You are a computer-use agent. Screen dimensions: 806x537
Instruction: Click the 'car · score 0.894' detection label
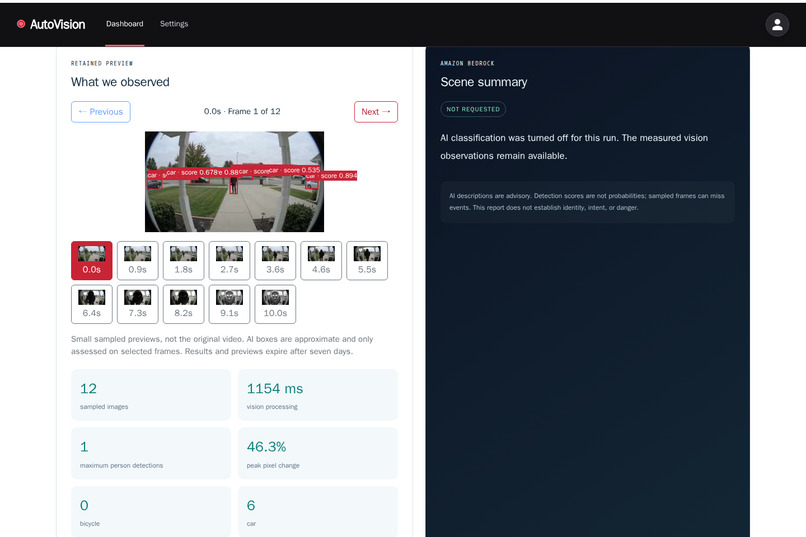[x=332, y=176]
